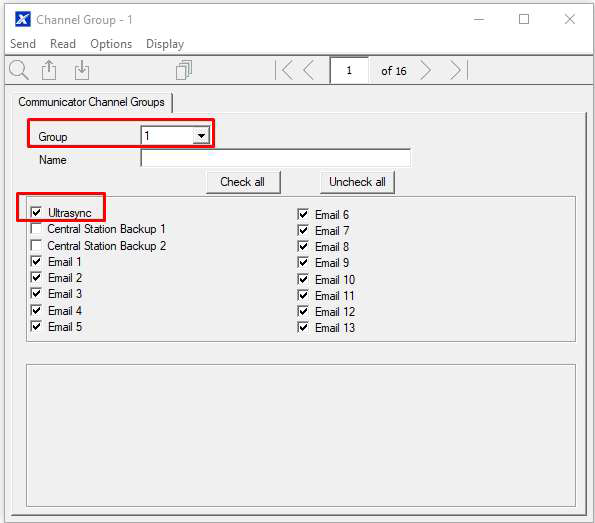595x523 pixels.
Task: Click the magnifier search icon in toolbar
Action: [x=19, y=70]
